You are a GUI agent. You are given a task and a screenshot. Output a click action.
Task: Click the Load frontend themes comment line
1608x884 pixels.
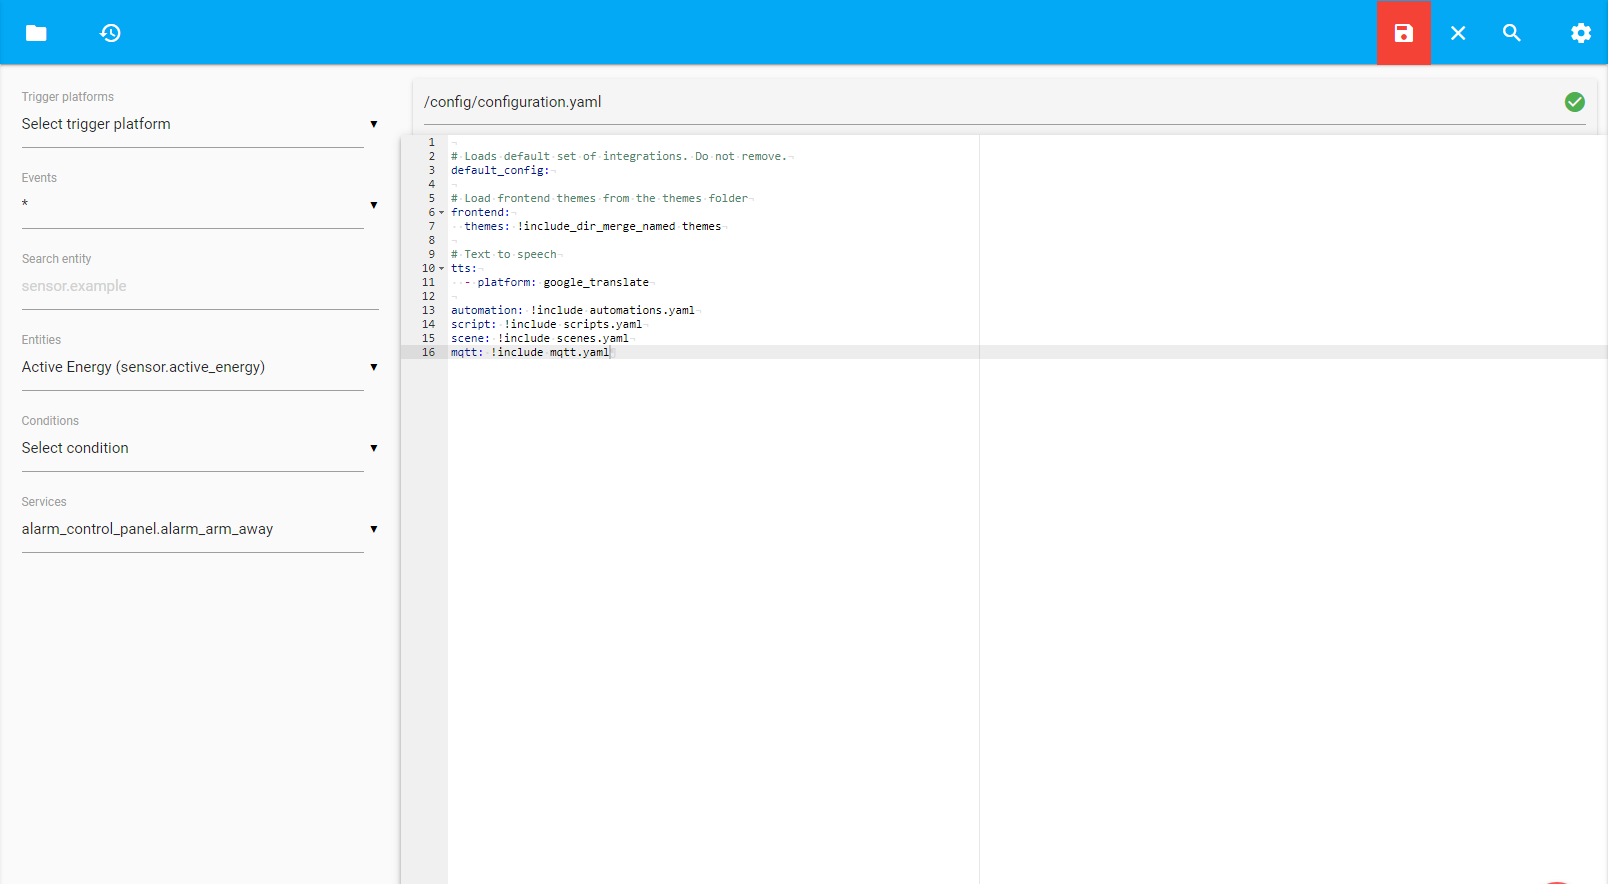pyautogui.click(x=599, y=198)
